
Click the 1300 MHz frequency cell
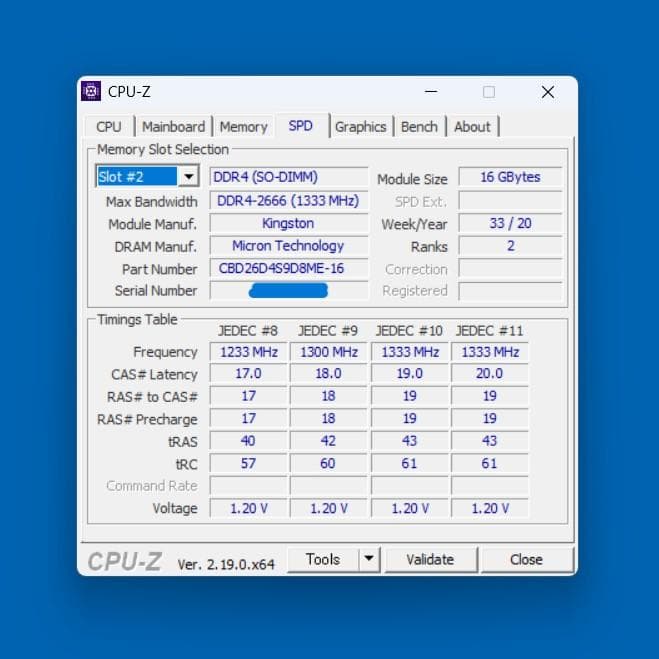(x=328, y=352)
